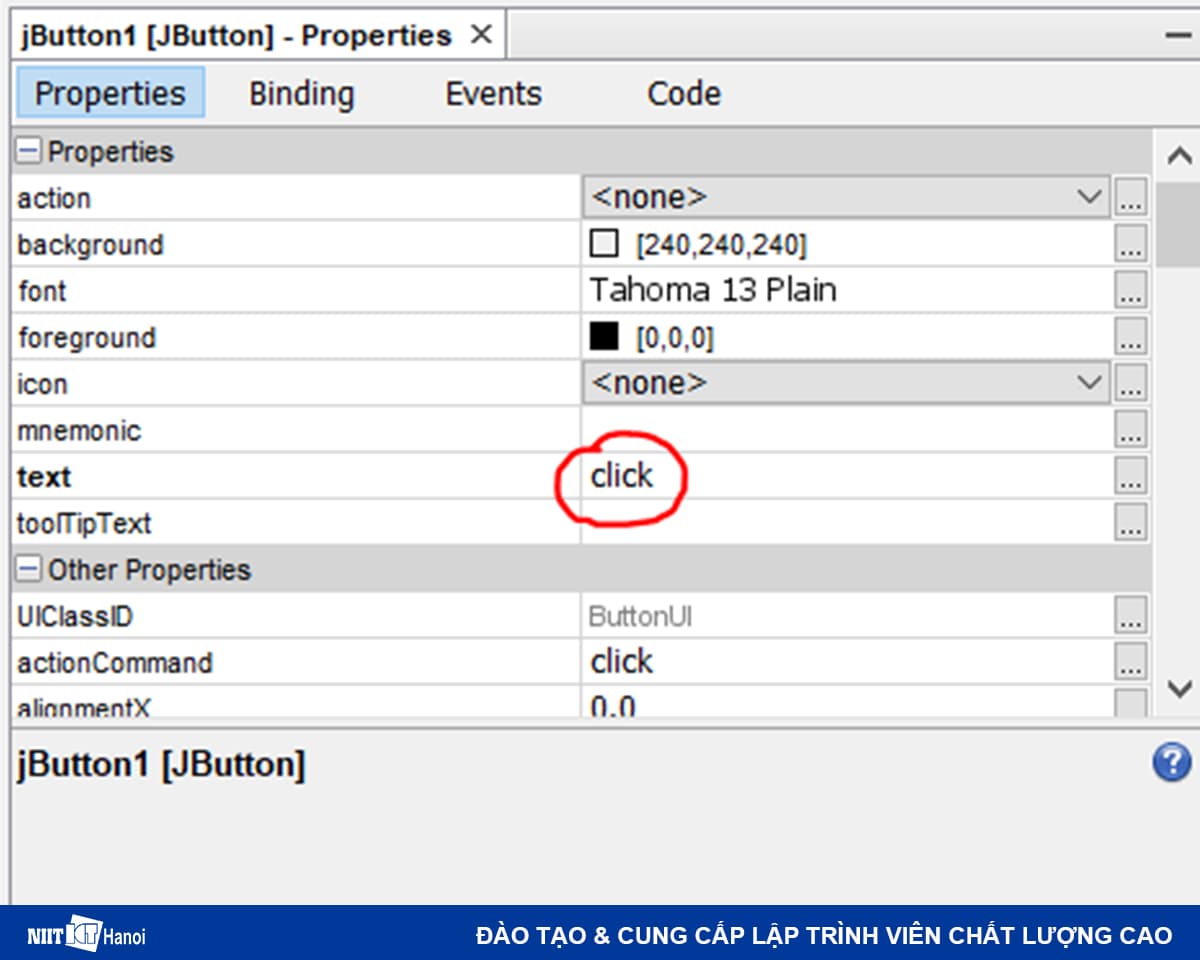Click the ellipsis button for action property

tap(1130, 198)
